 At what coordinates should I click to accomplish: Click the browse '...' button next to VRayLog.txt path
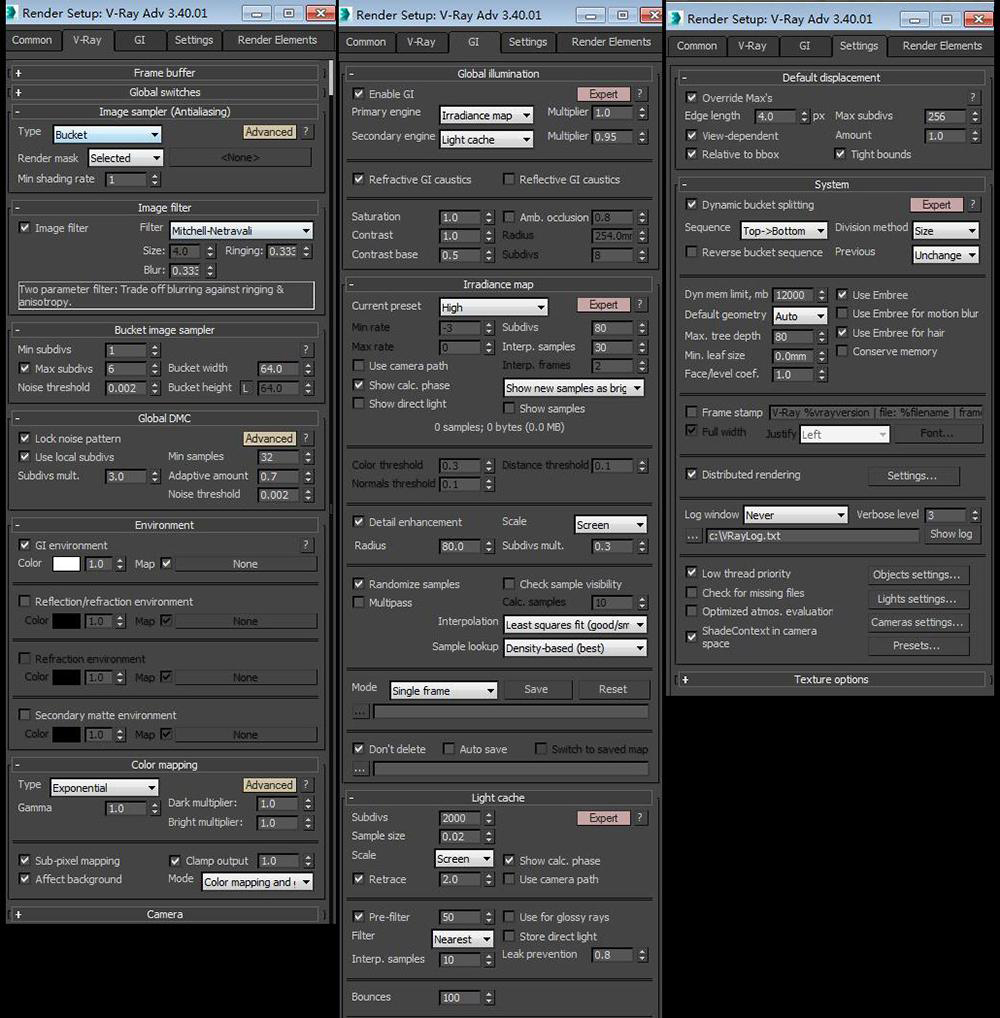pyautogui.click(x=693, y=536)
